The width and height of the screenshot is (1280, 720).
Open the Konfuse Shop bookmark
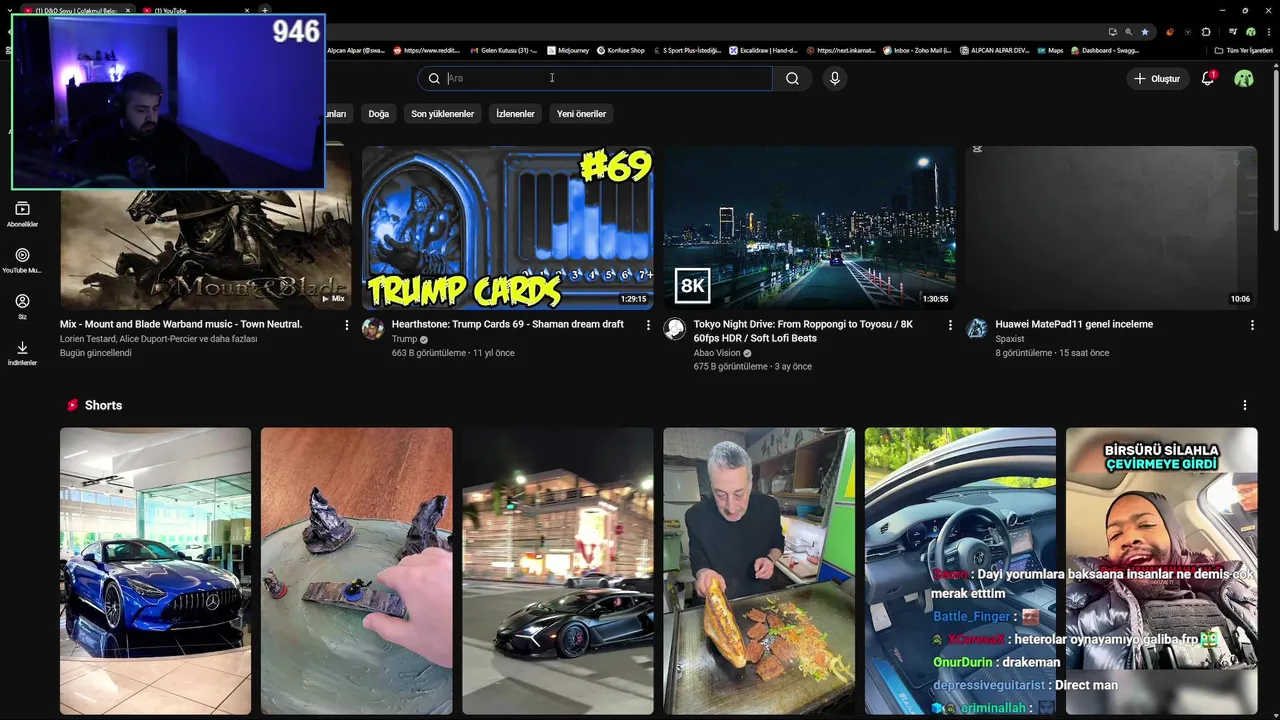click(621, 50)
